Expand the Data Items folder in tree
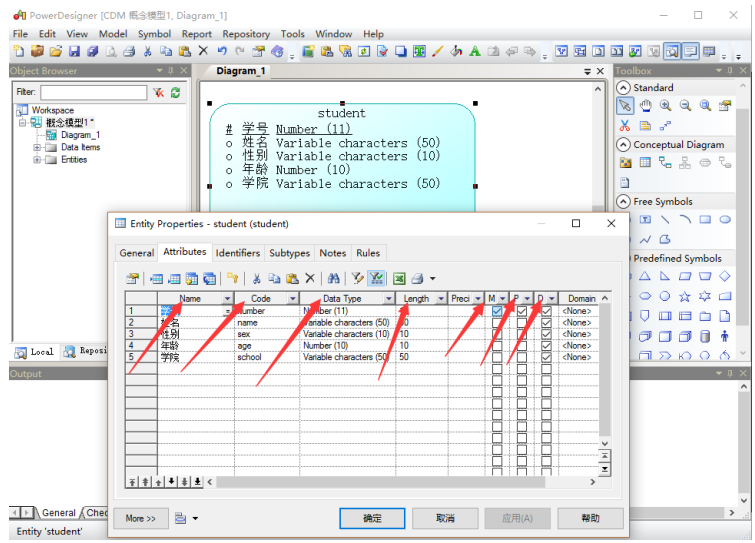This screenshot has height=543, width=755. pyautogui.click(x=37, y=147)
